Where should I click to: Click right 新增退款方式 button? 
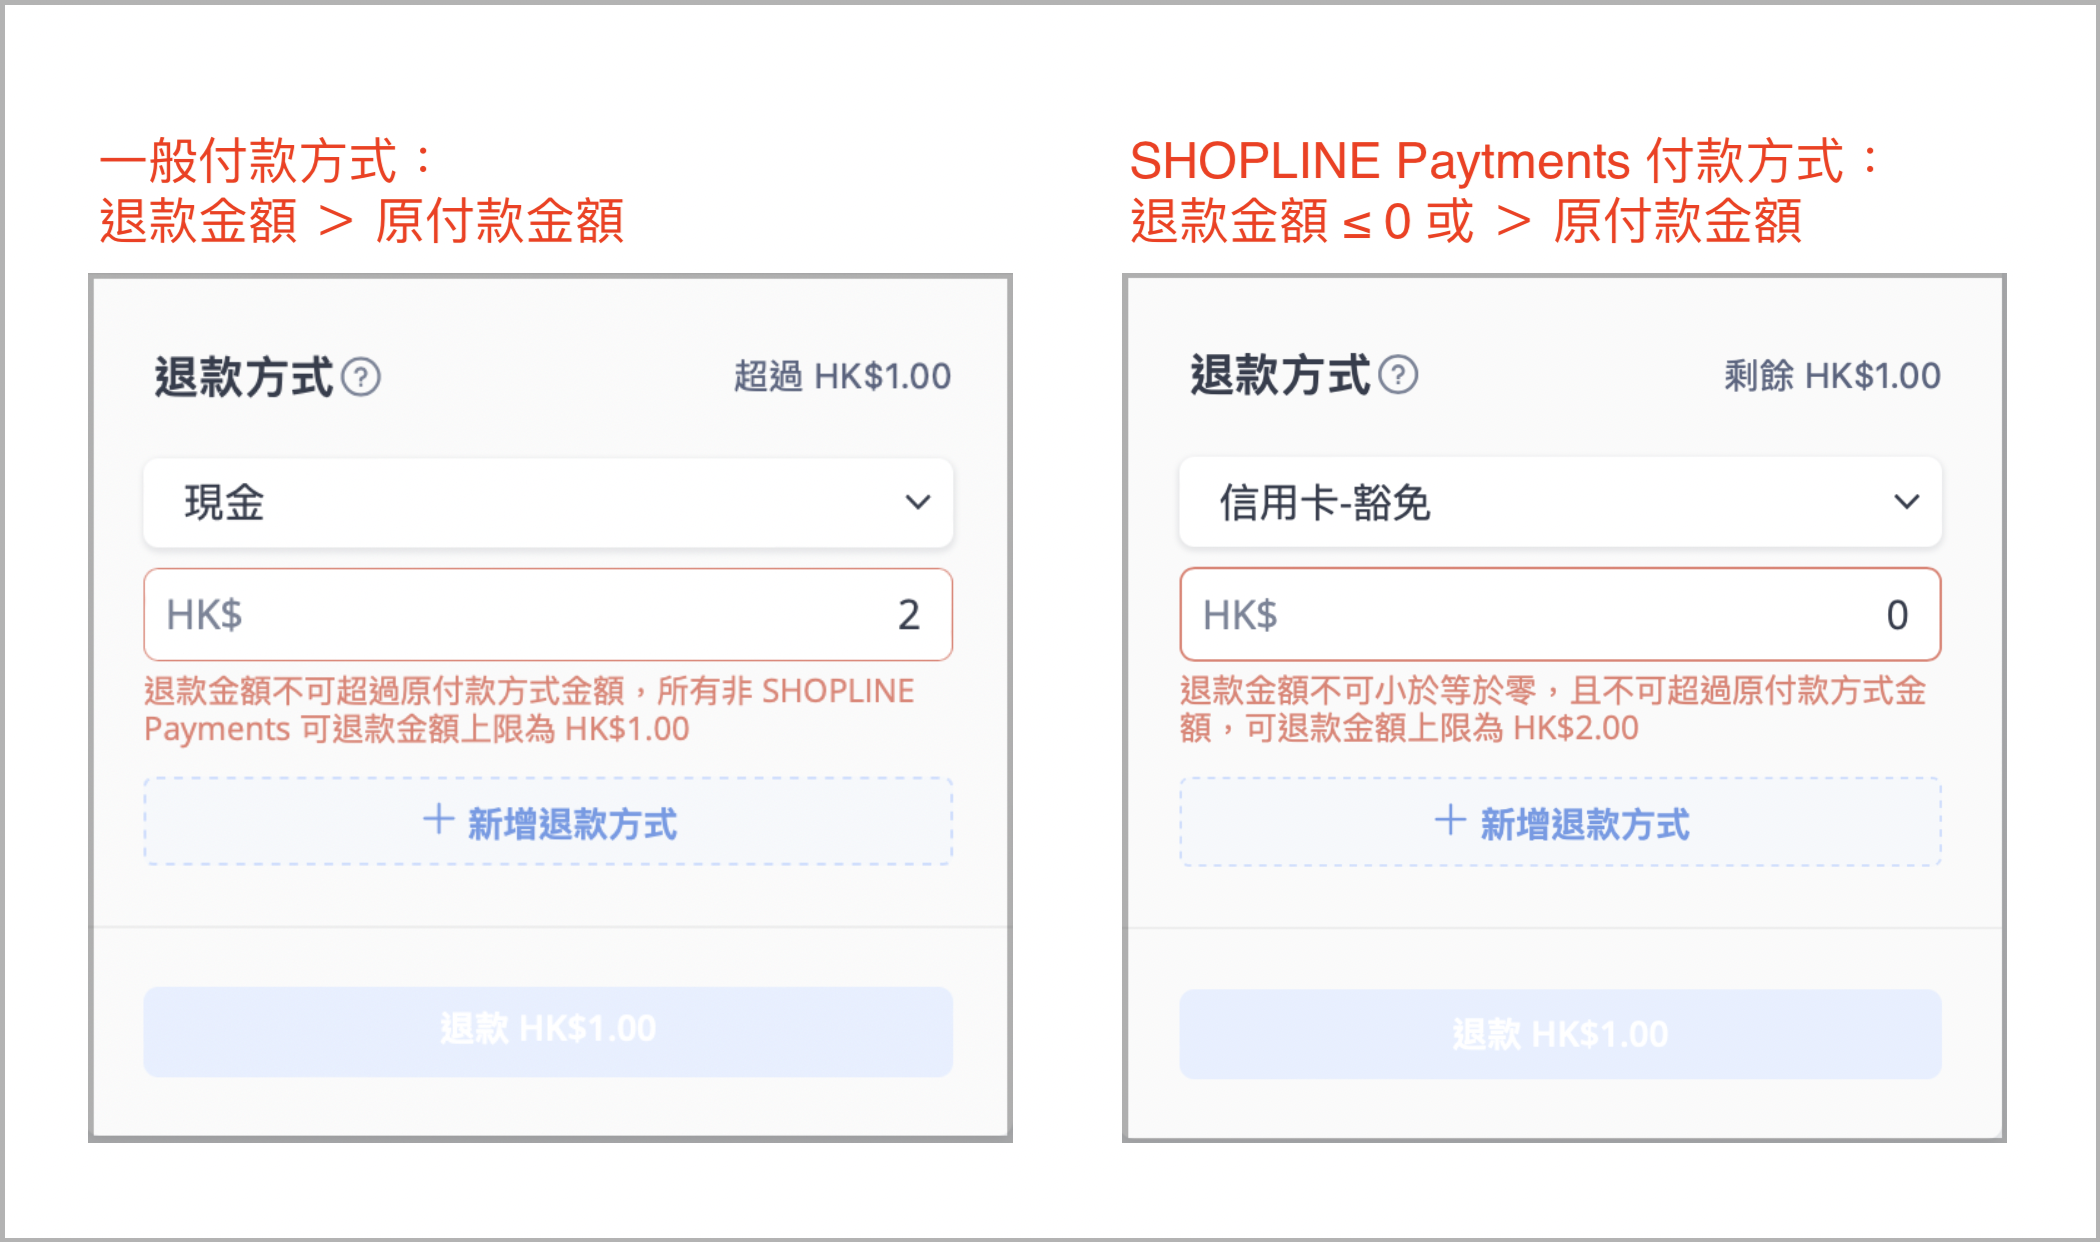click(x=1560, y=822)
